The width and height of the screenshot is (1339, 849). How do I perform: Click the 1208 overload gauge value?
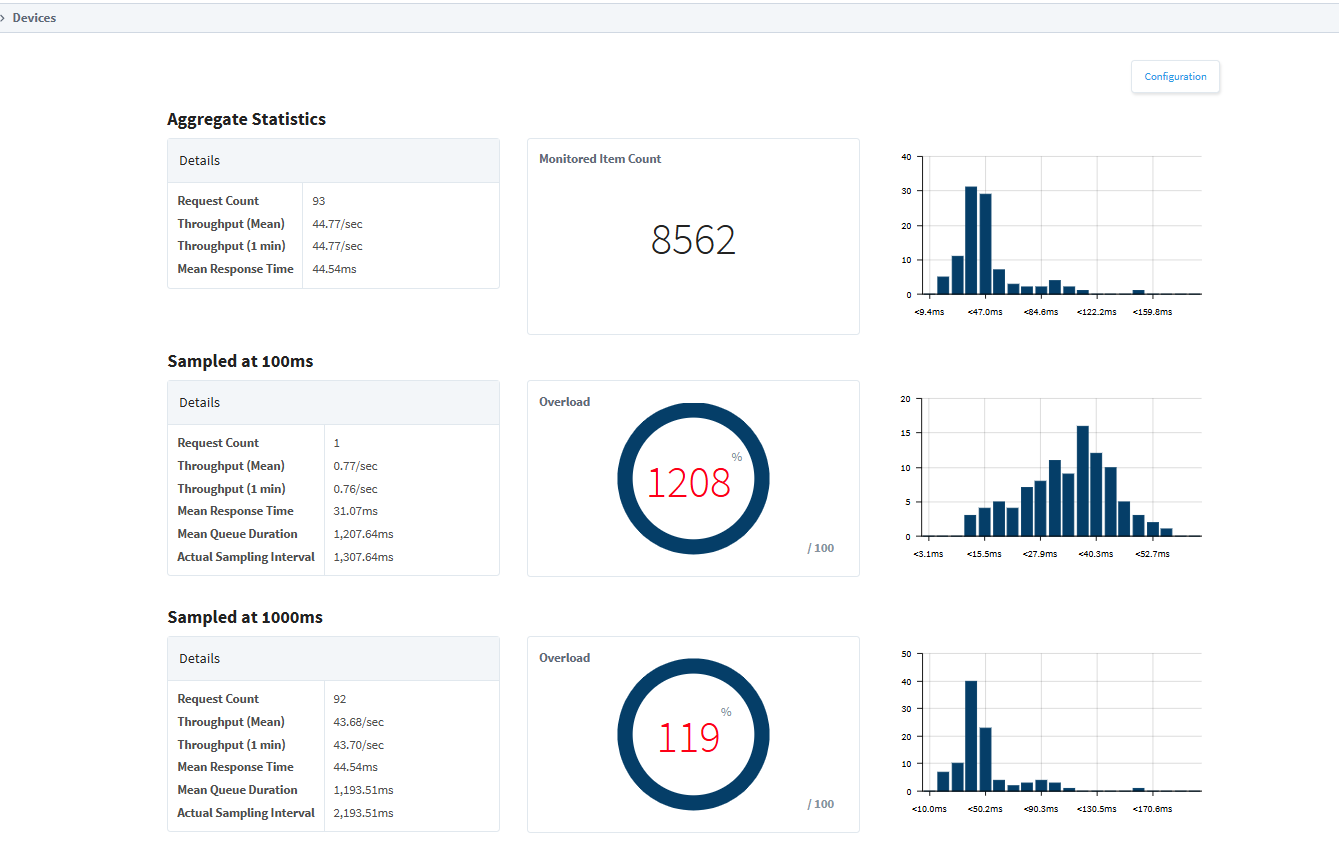[689, 483]
